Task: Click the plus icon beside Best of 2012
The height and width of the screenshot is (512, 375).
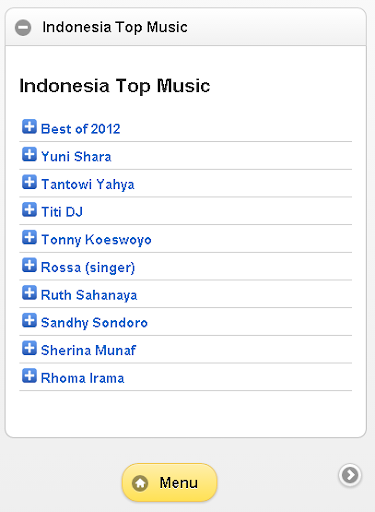Action: [x=29, y=127]
